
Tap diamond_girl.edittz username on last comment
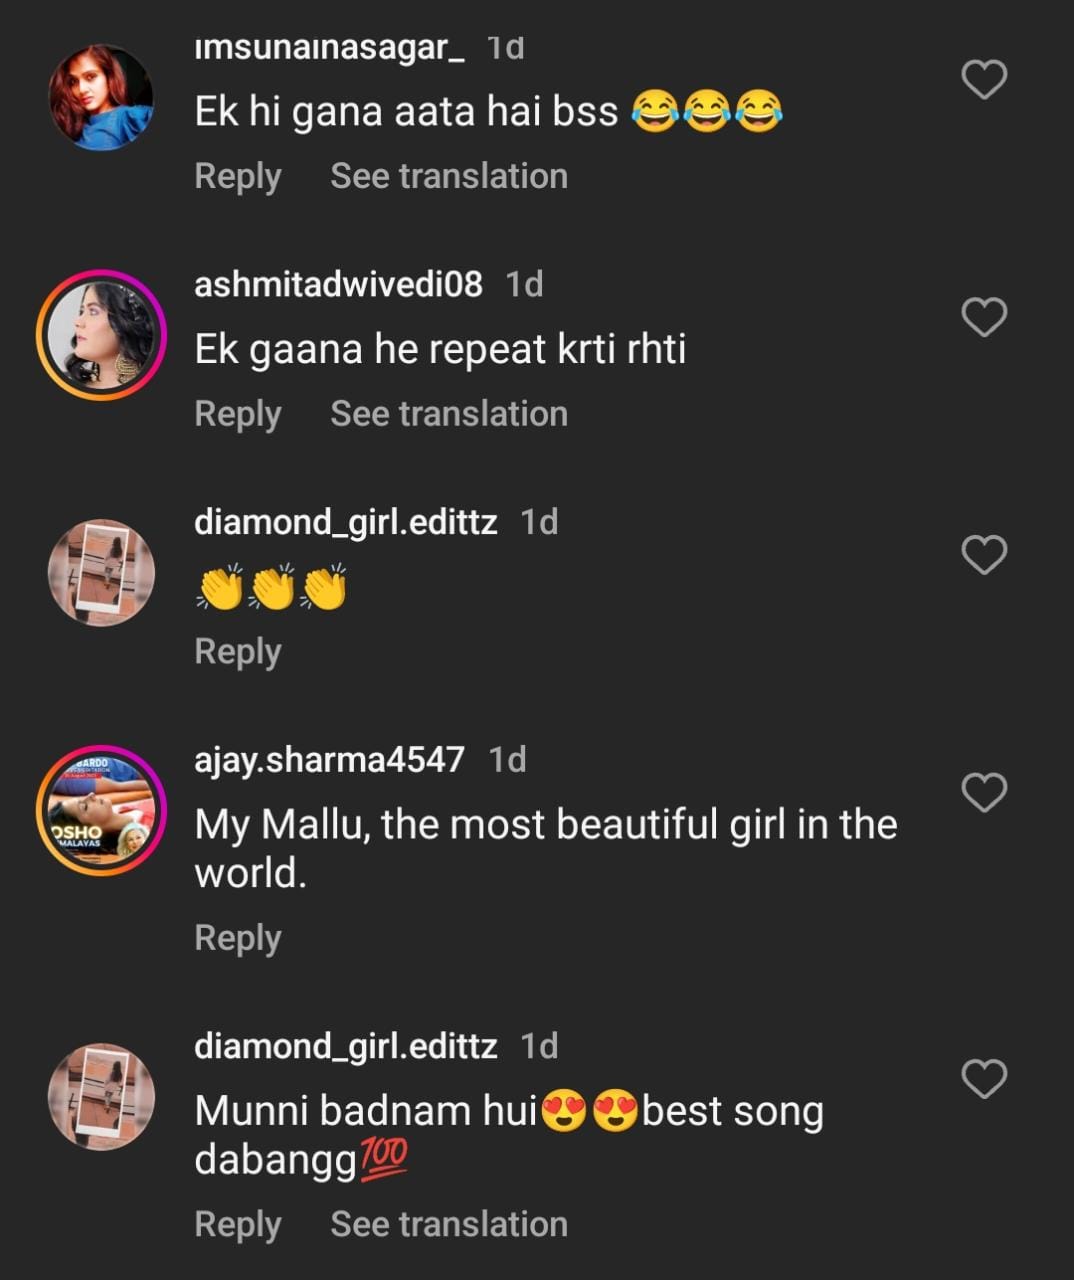(x=345, y=1046)
